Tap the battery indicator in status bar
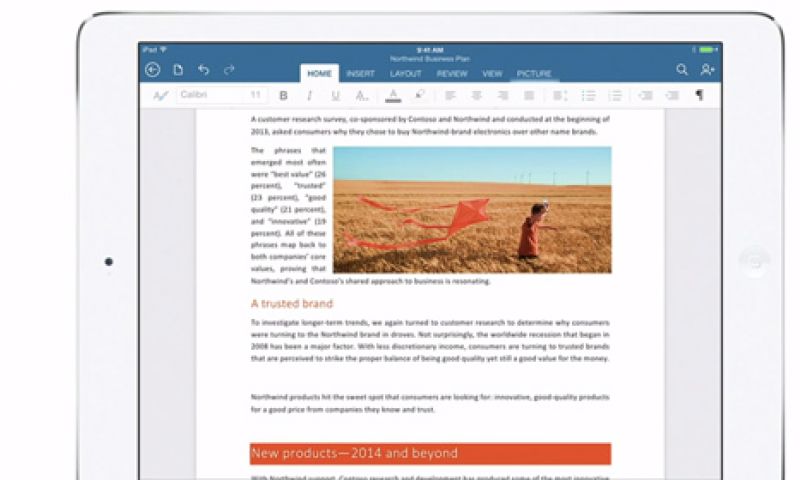 tap(709, 50)
